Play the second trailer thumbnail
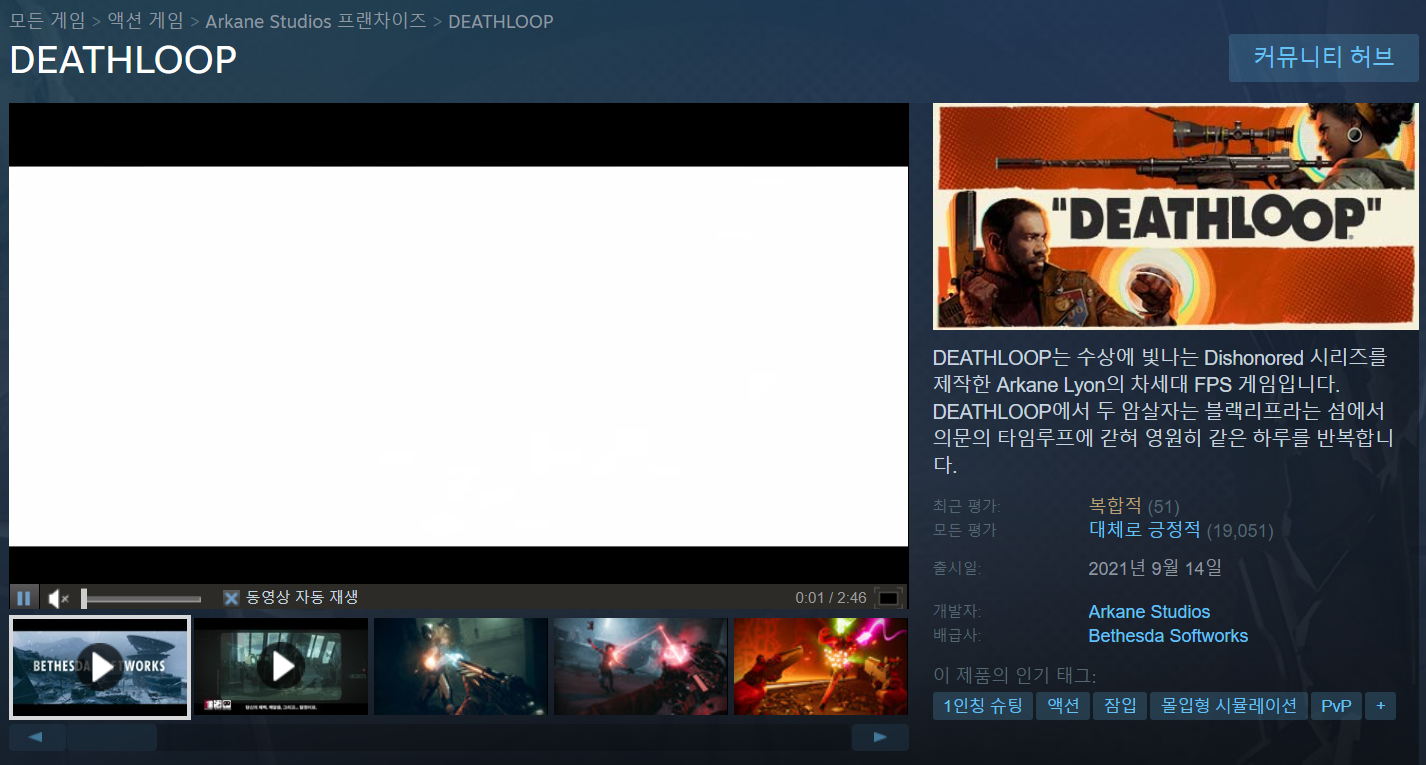The height and width of the screenshot is (765, 1426). (x=281, y=666)
